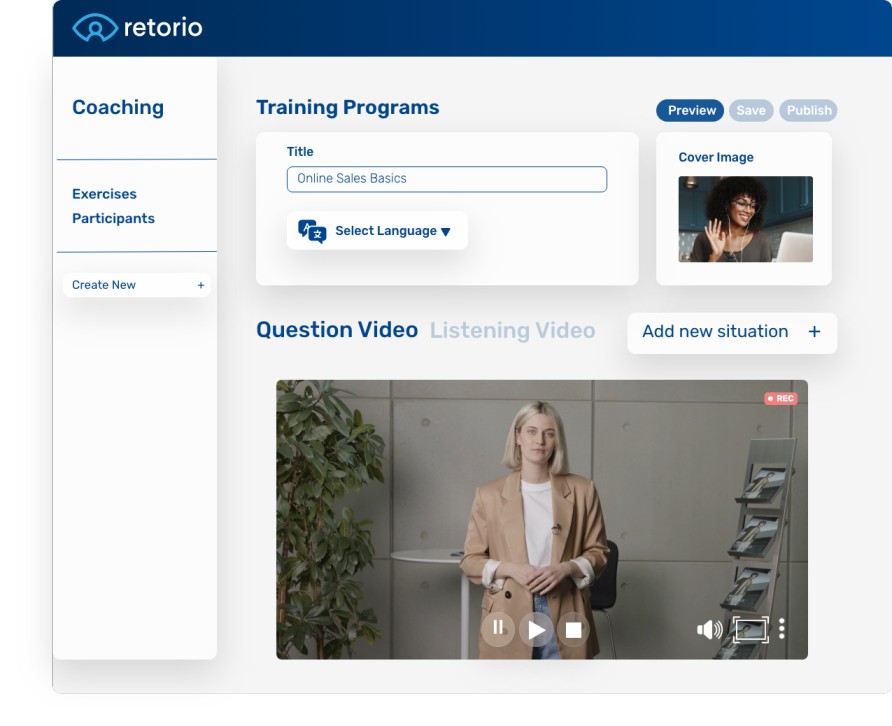Open Participants in sidebar
Image resolution: width=892 pixels, height=726 pixels.
coord(113,218)
